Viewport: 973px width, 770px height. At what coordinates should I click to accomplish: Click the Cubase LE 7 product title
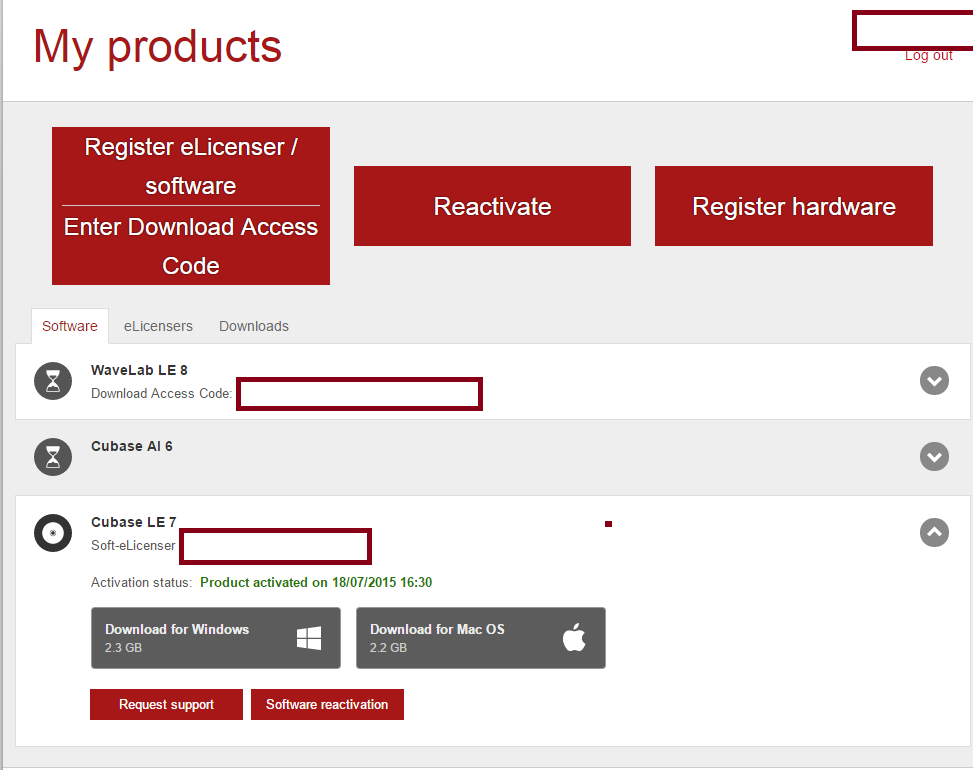point(133,522)
